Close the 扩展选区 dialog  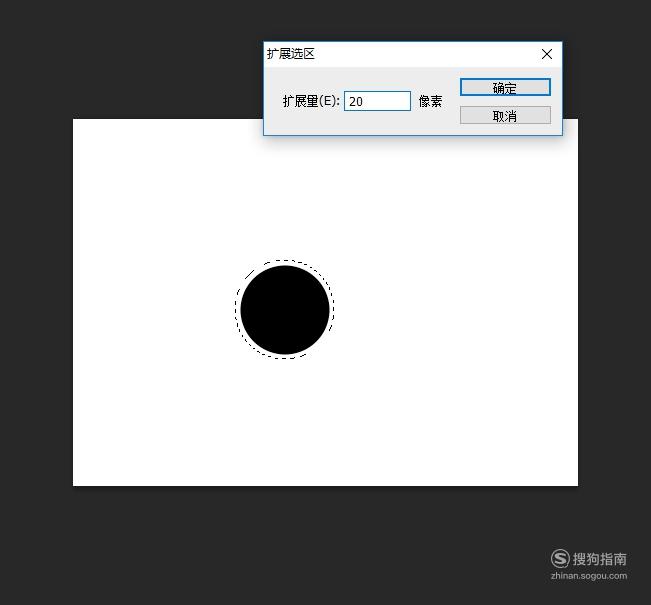pos(547,54)
